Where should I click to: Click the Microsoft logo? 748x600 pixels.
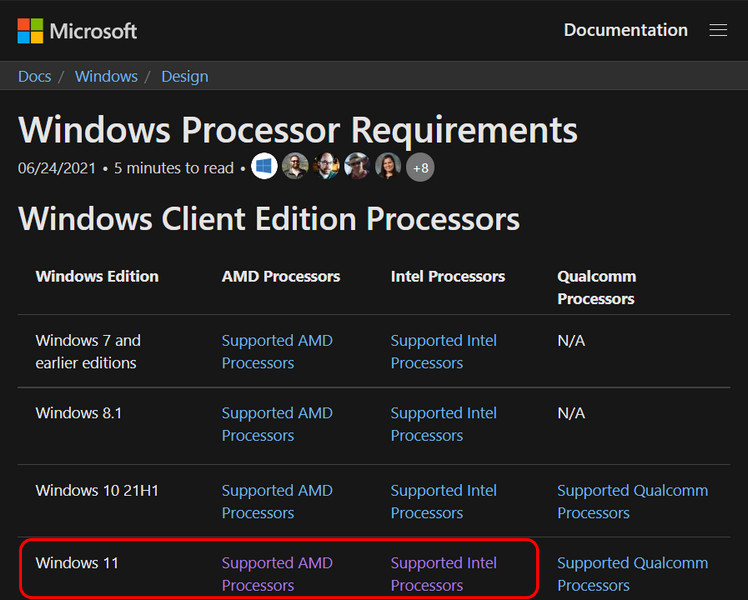[77, 31]
